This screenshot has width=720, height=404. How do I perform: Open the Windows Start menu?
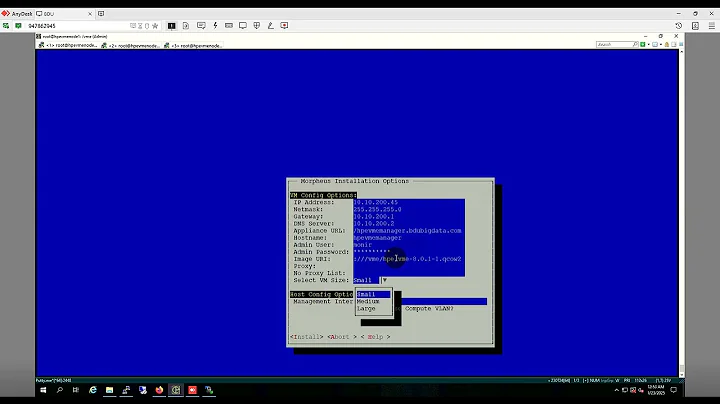pyautogui.click(x=43, y=390)
